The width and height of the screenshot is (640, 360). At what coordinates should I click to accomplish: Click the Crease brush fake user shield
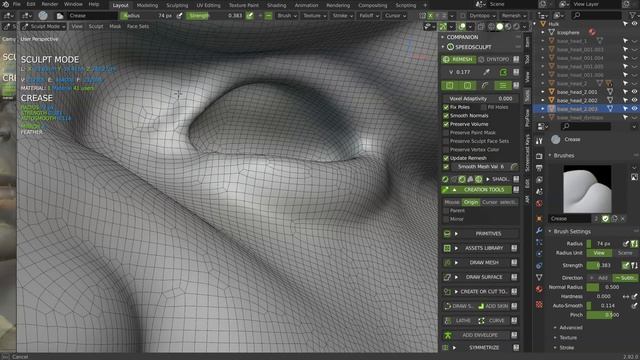pyautogui.click(x=605, y=219)
